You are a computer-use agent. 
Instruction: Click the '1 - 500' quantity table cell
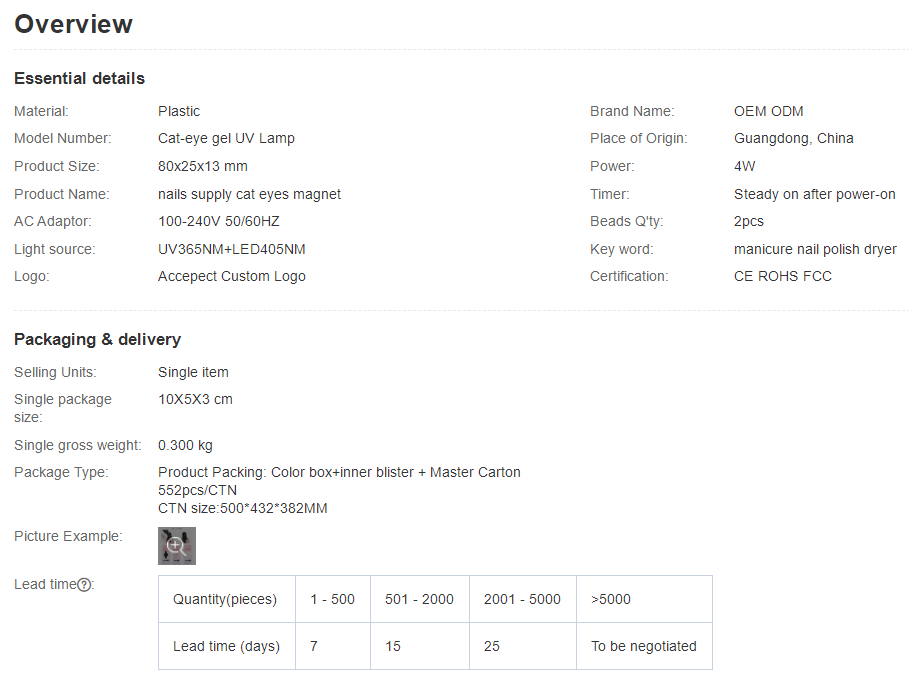[332, 599]
